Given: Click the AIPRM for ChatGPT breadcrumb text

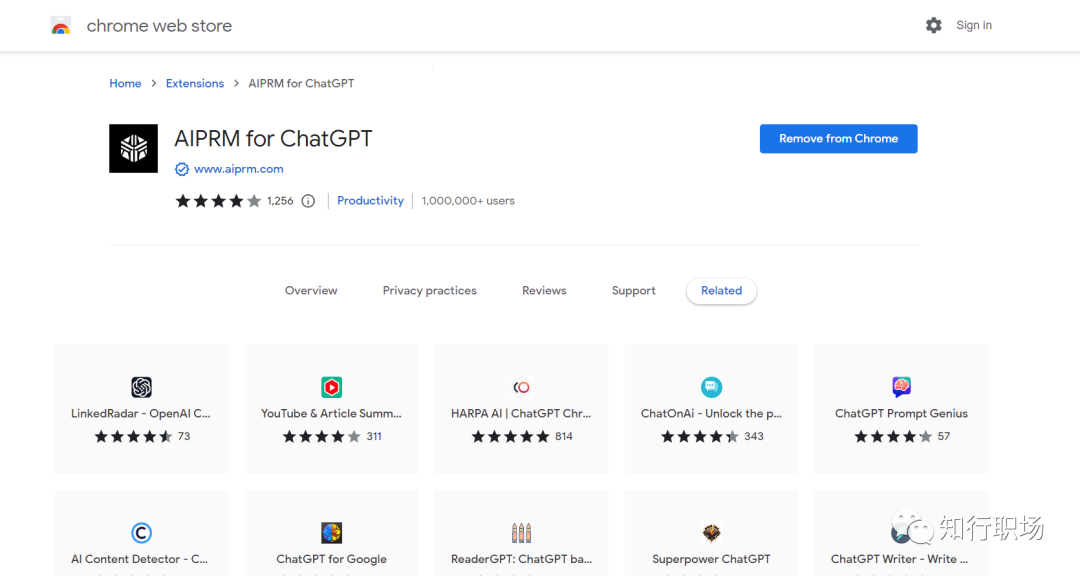Looking at the screenshot, I should coord(302,83).
